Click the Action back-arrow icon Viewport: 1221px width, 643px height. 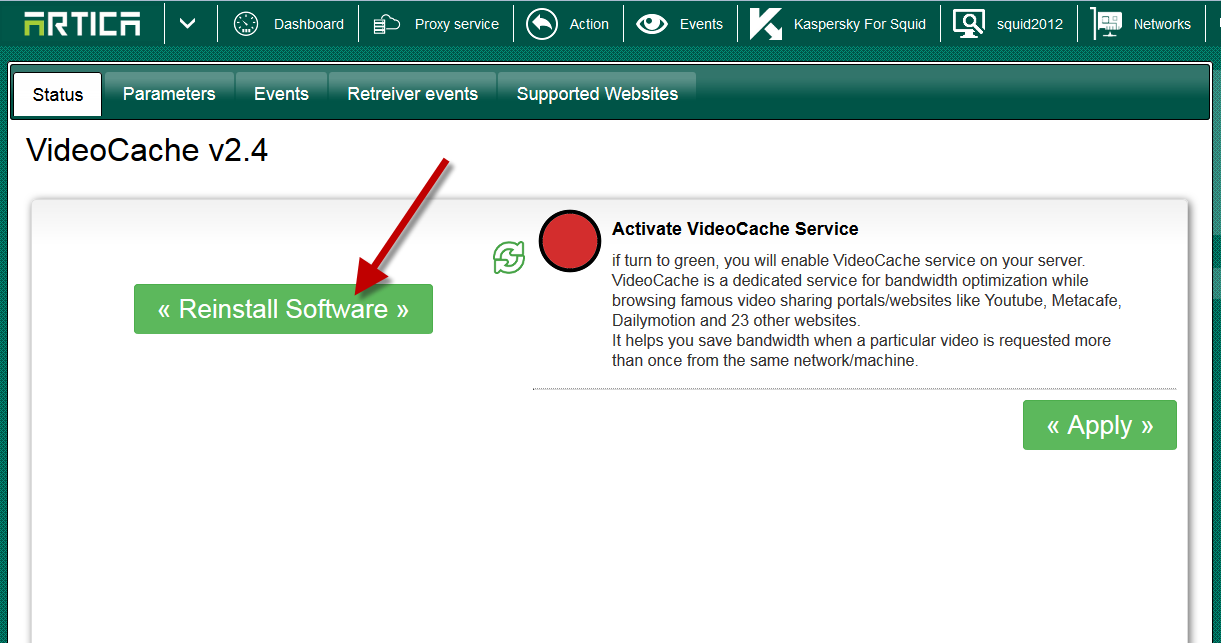coord(542,24)
